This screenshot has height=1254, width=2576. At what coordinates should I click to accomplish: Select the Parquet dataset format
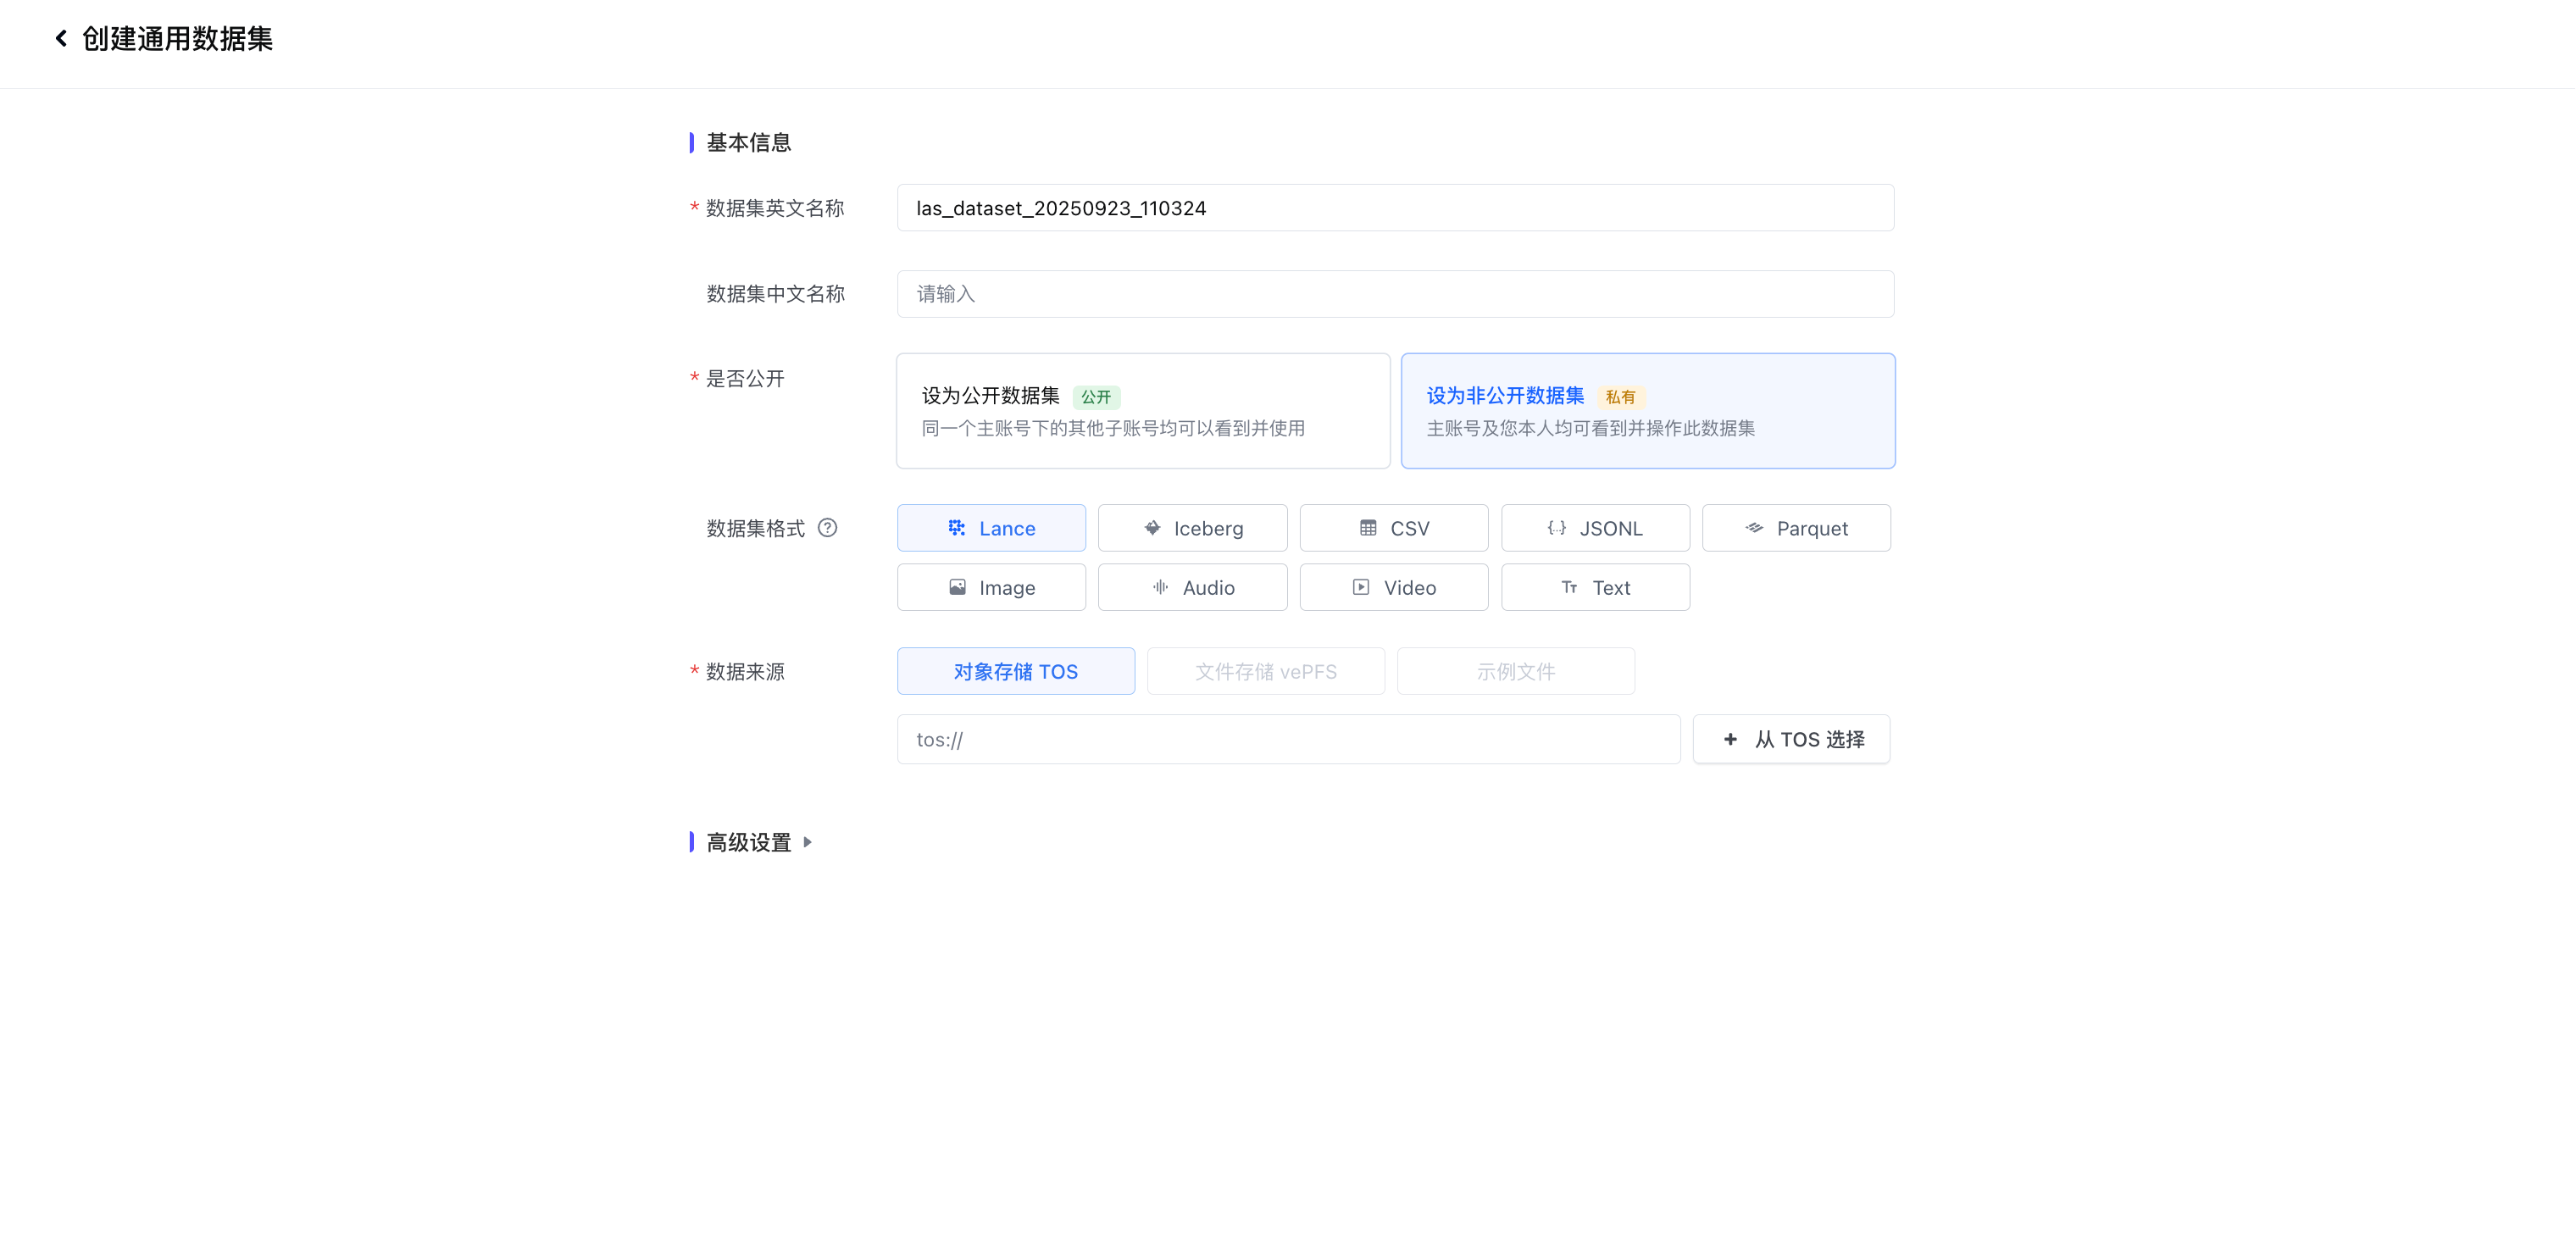[x=1796, y=527]
